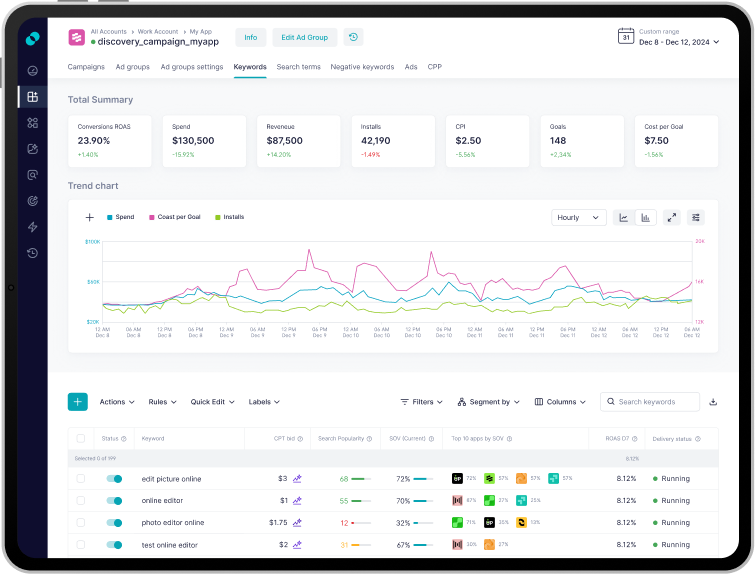Screen dimensions: 755x574
Task: Check the box for online editor row
Action: (81, 501)
